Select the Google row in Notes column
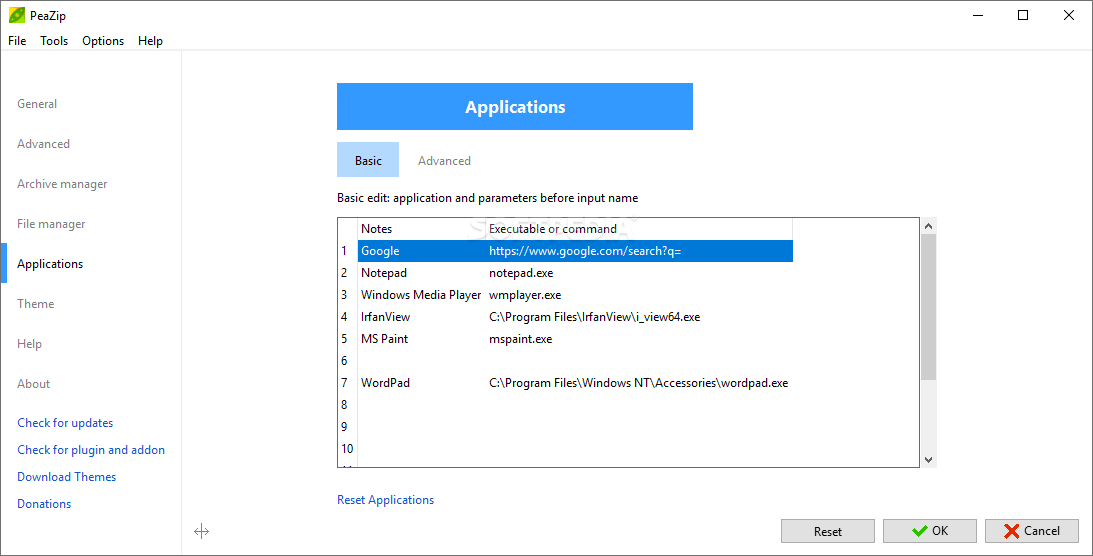 (422, 251)
